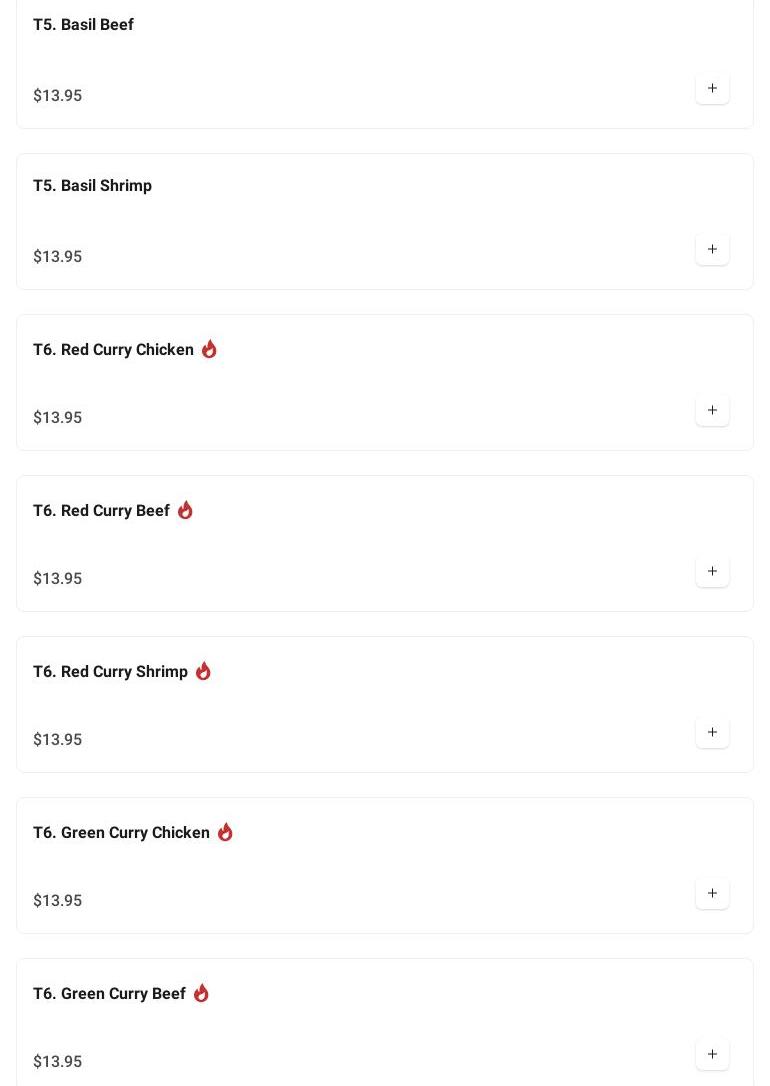Click $13.95 price on Basil Shrimp card
Image resolution: width=770 pixels, height=1086 pixels.
click(57, 256)
